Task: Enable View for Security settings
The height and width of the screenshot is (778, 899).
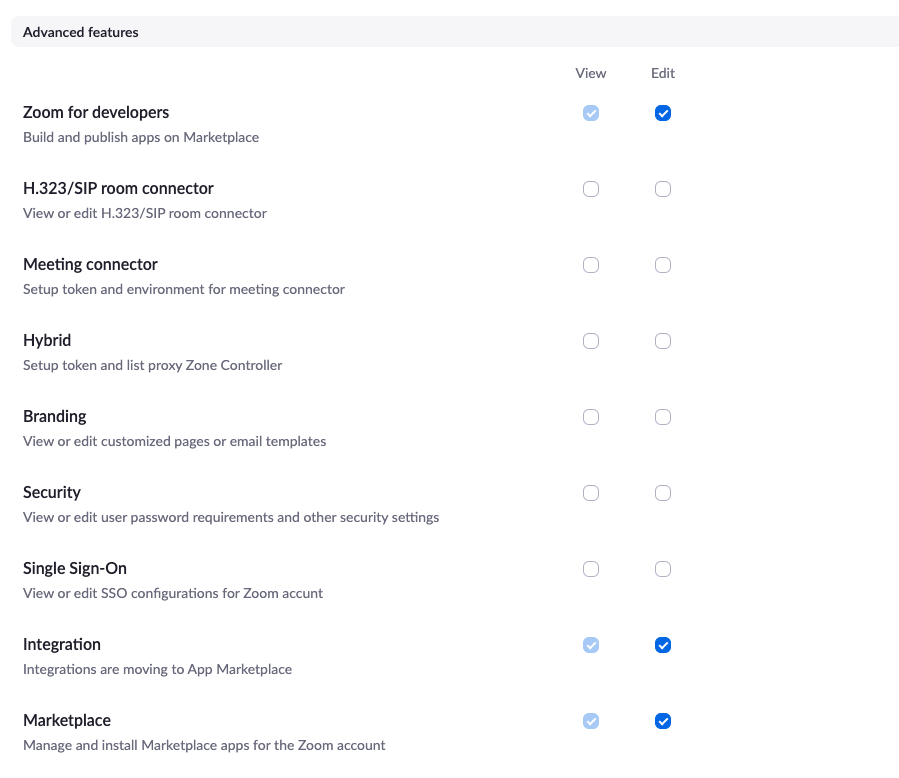Action: 591,493
